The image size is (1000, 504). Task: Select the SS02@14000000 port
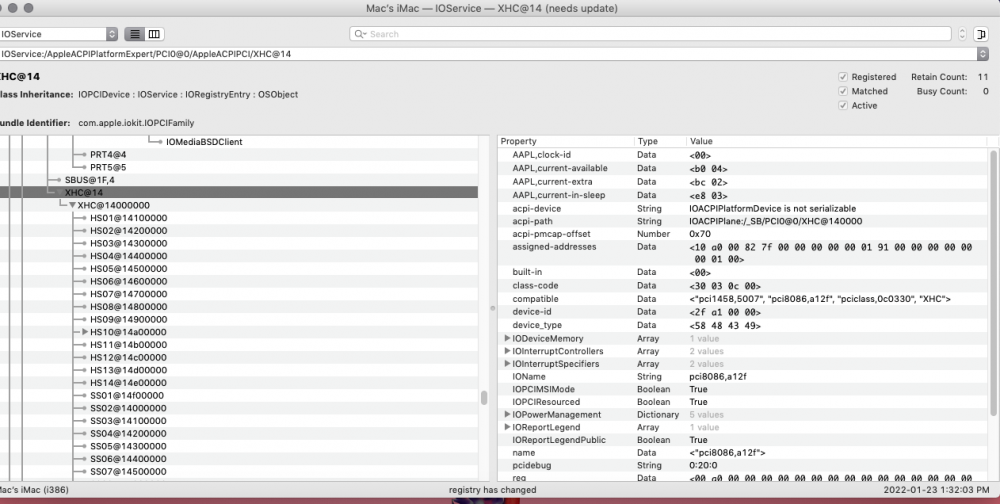click(128, 408)
